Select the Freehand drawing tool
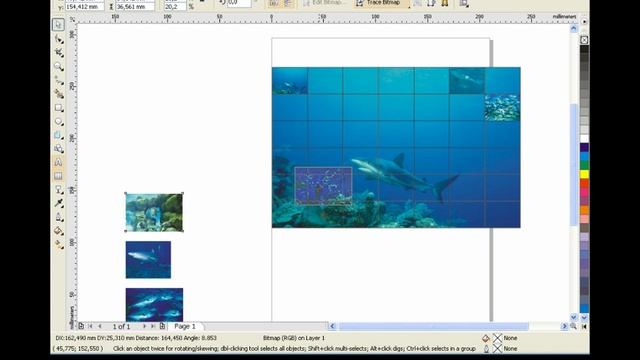This screenshot has height=360, width=640. (58, 80)
